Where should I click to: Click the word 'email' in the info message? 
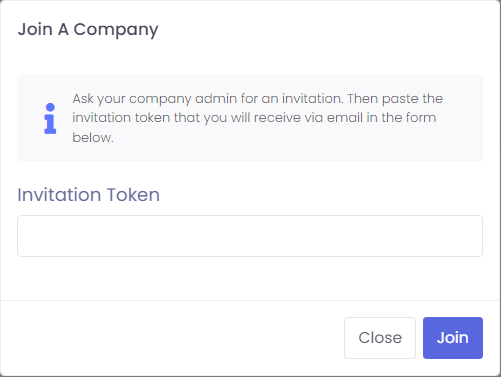(345, 118)
